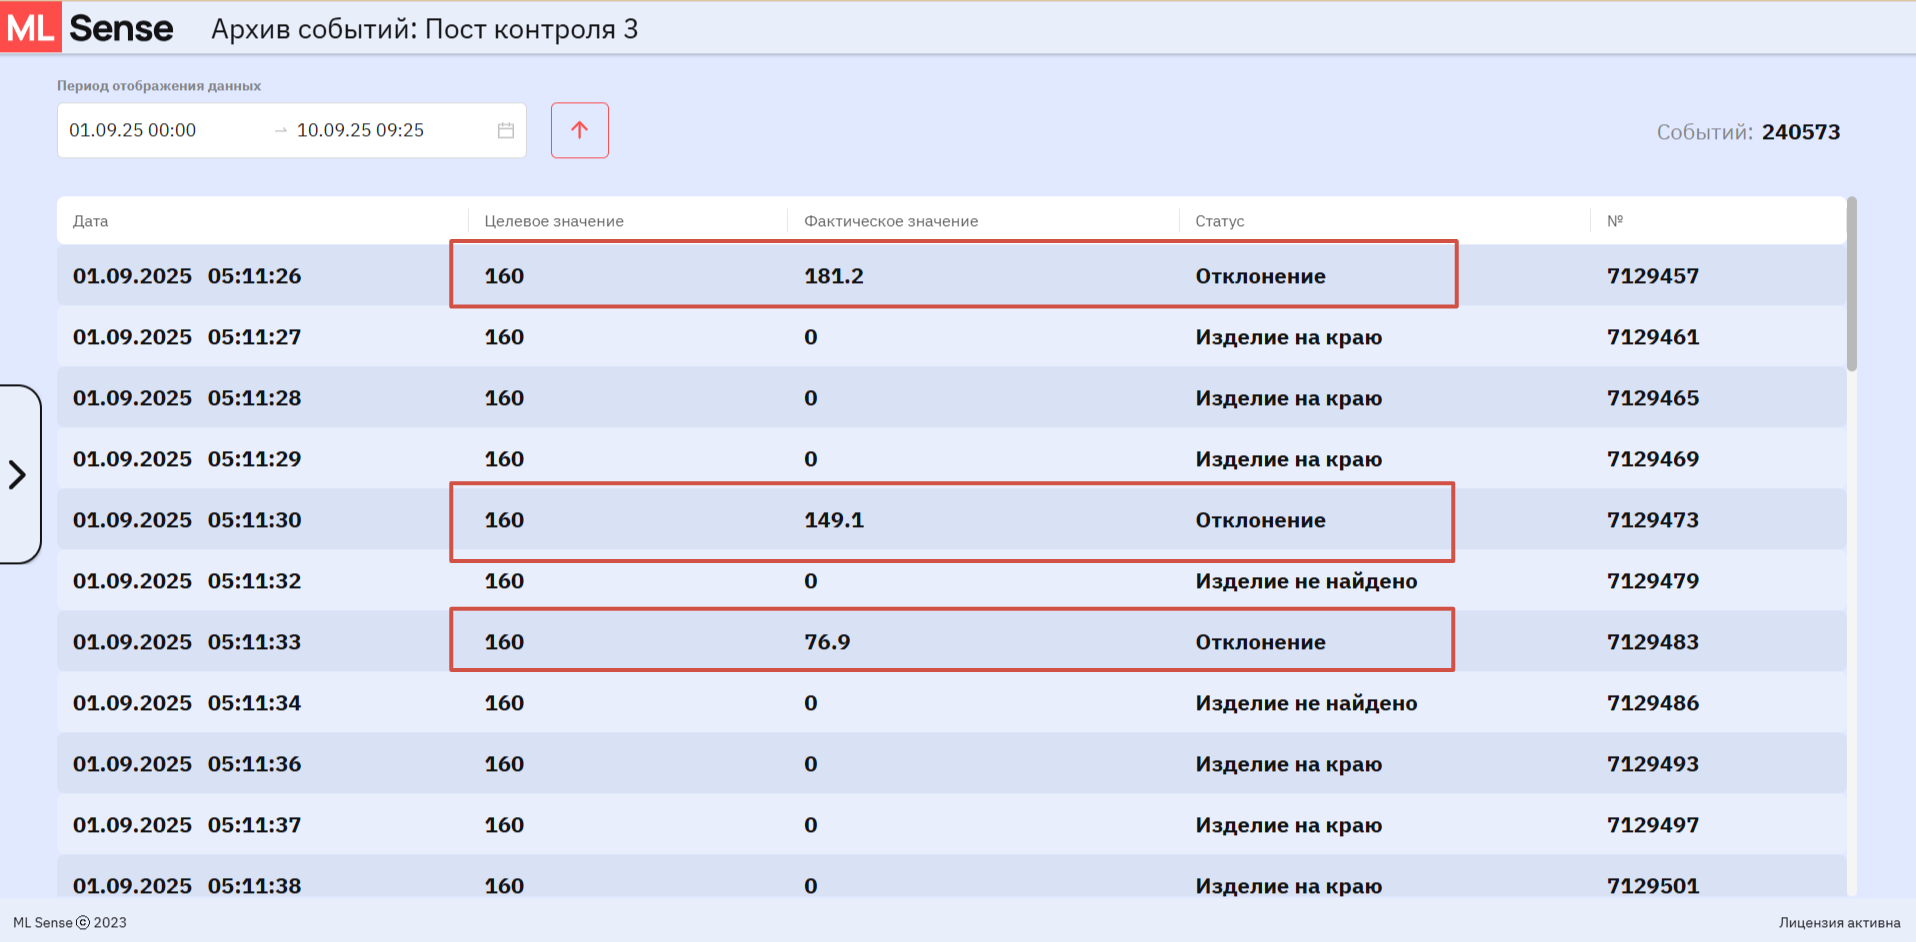Click the Событий count 240573
This screenshot has width=1916, height=942.
point(1799,132)
